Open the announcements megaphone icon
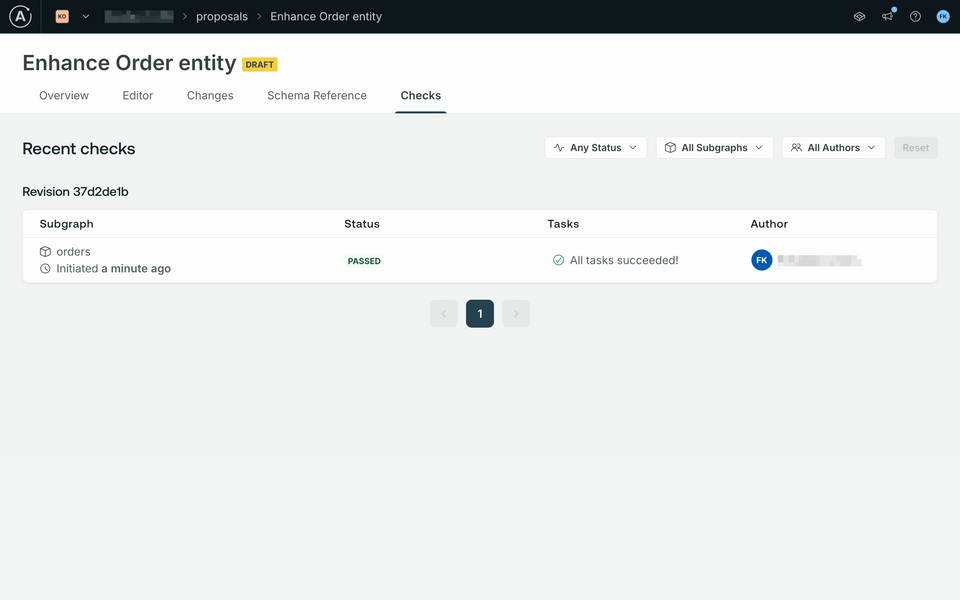The height and width of the screenshot is (600, 960). [887, 17]
